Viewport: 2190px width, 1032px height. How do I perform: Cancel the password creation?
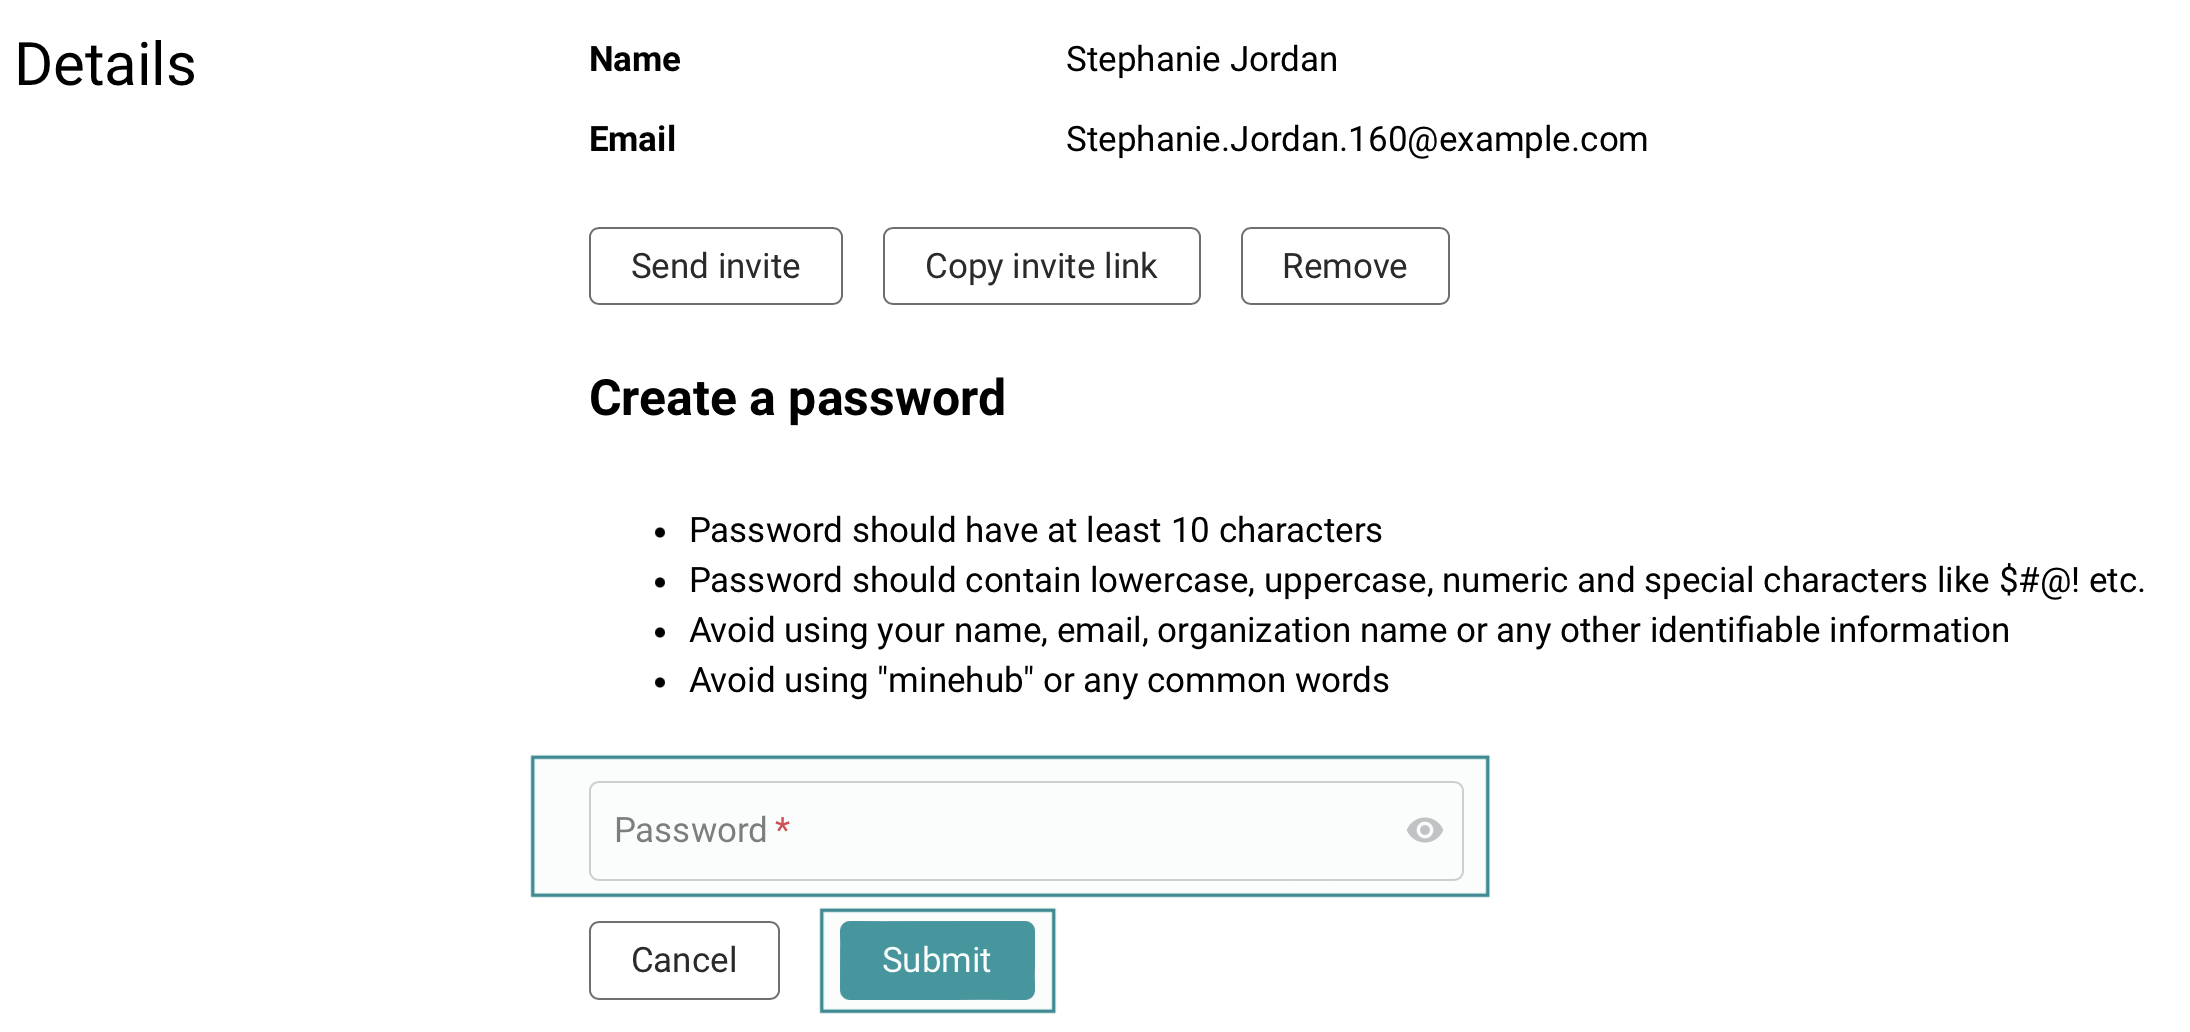pos(684,960)
